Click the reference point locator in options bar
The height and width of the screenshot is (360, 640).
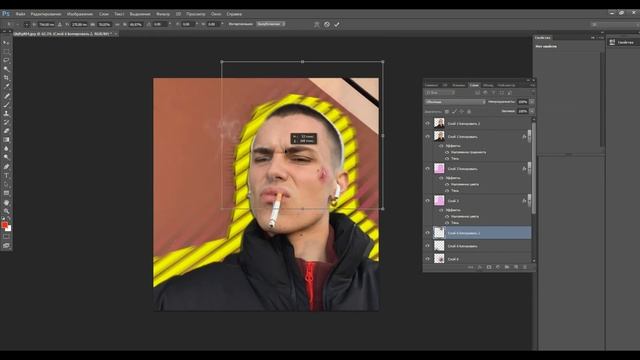(x=27, y=24)
